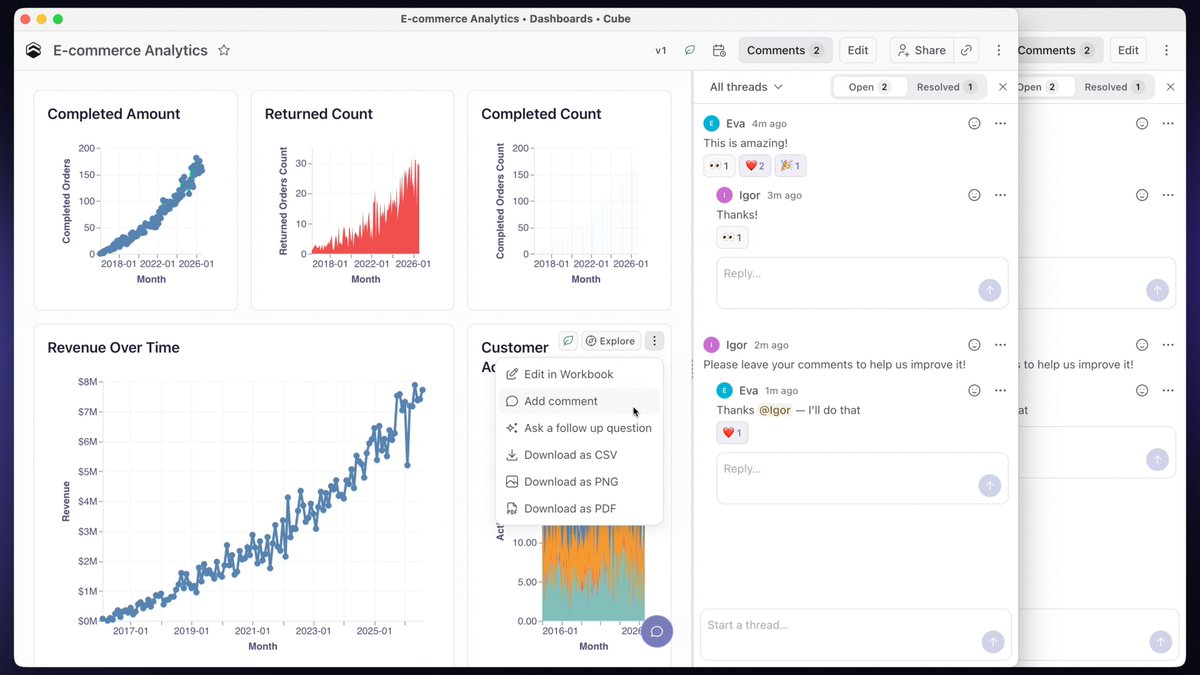Add emoji reaction to Eva's "Thanks @Igor" reply

coord(974,390)
